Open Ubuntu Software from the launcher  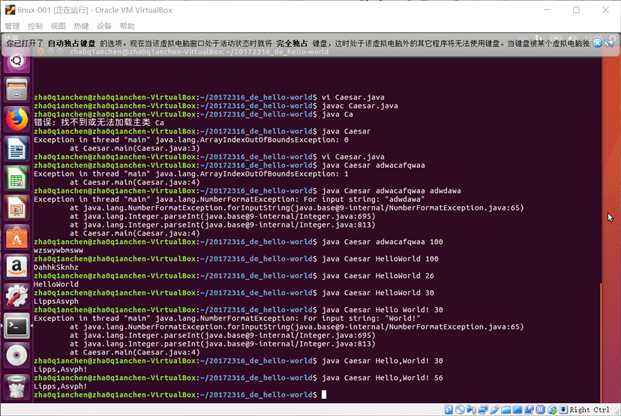pyautogui.click(x=16, y=237)
